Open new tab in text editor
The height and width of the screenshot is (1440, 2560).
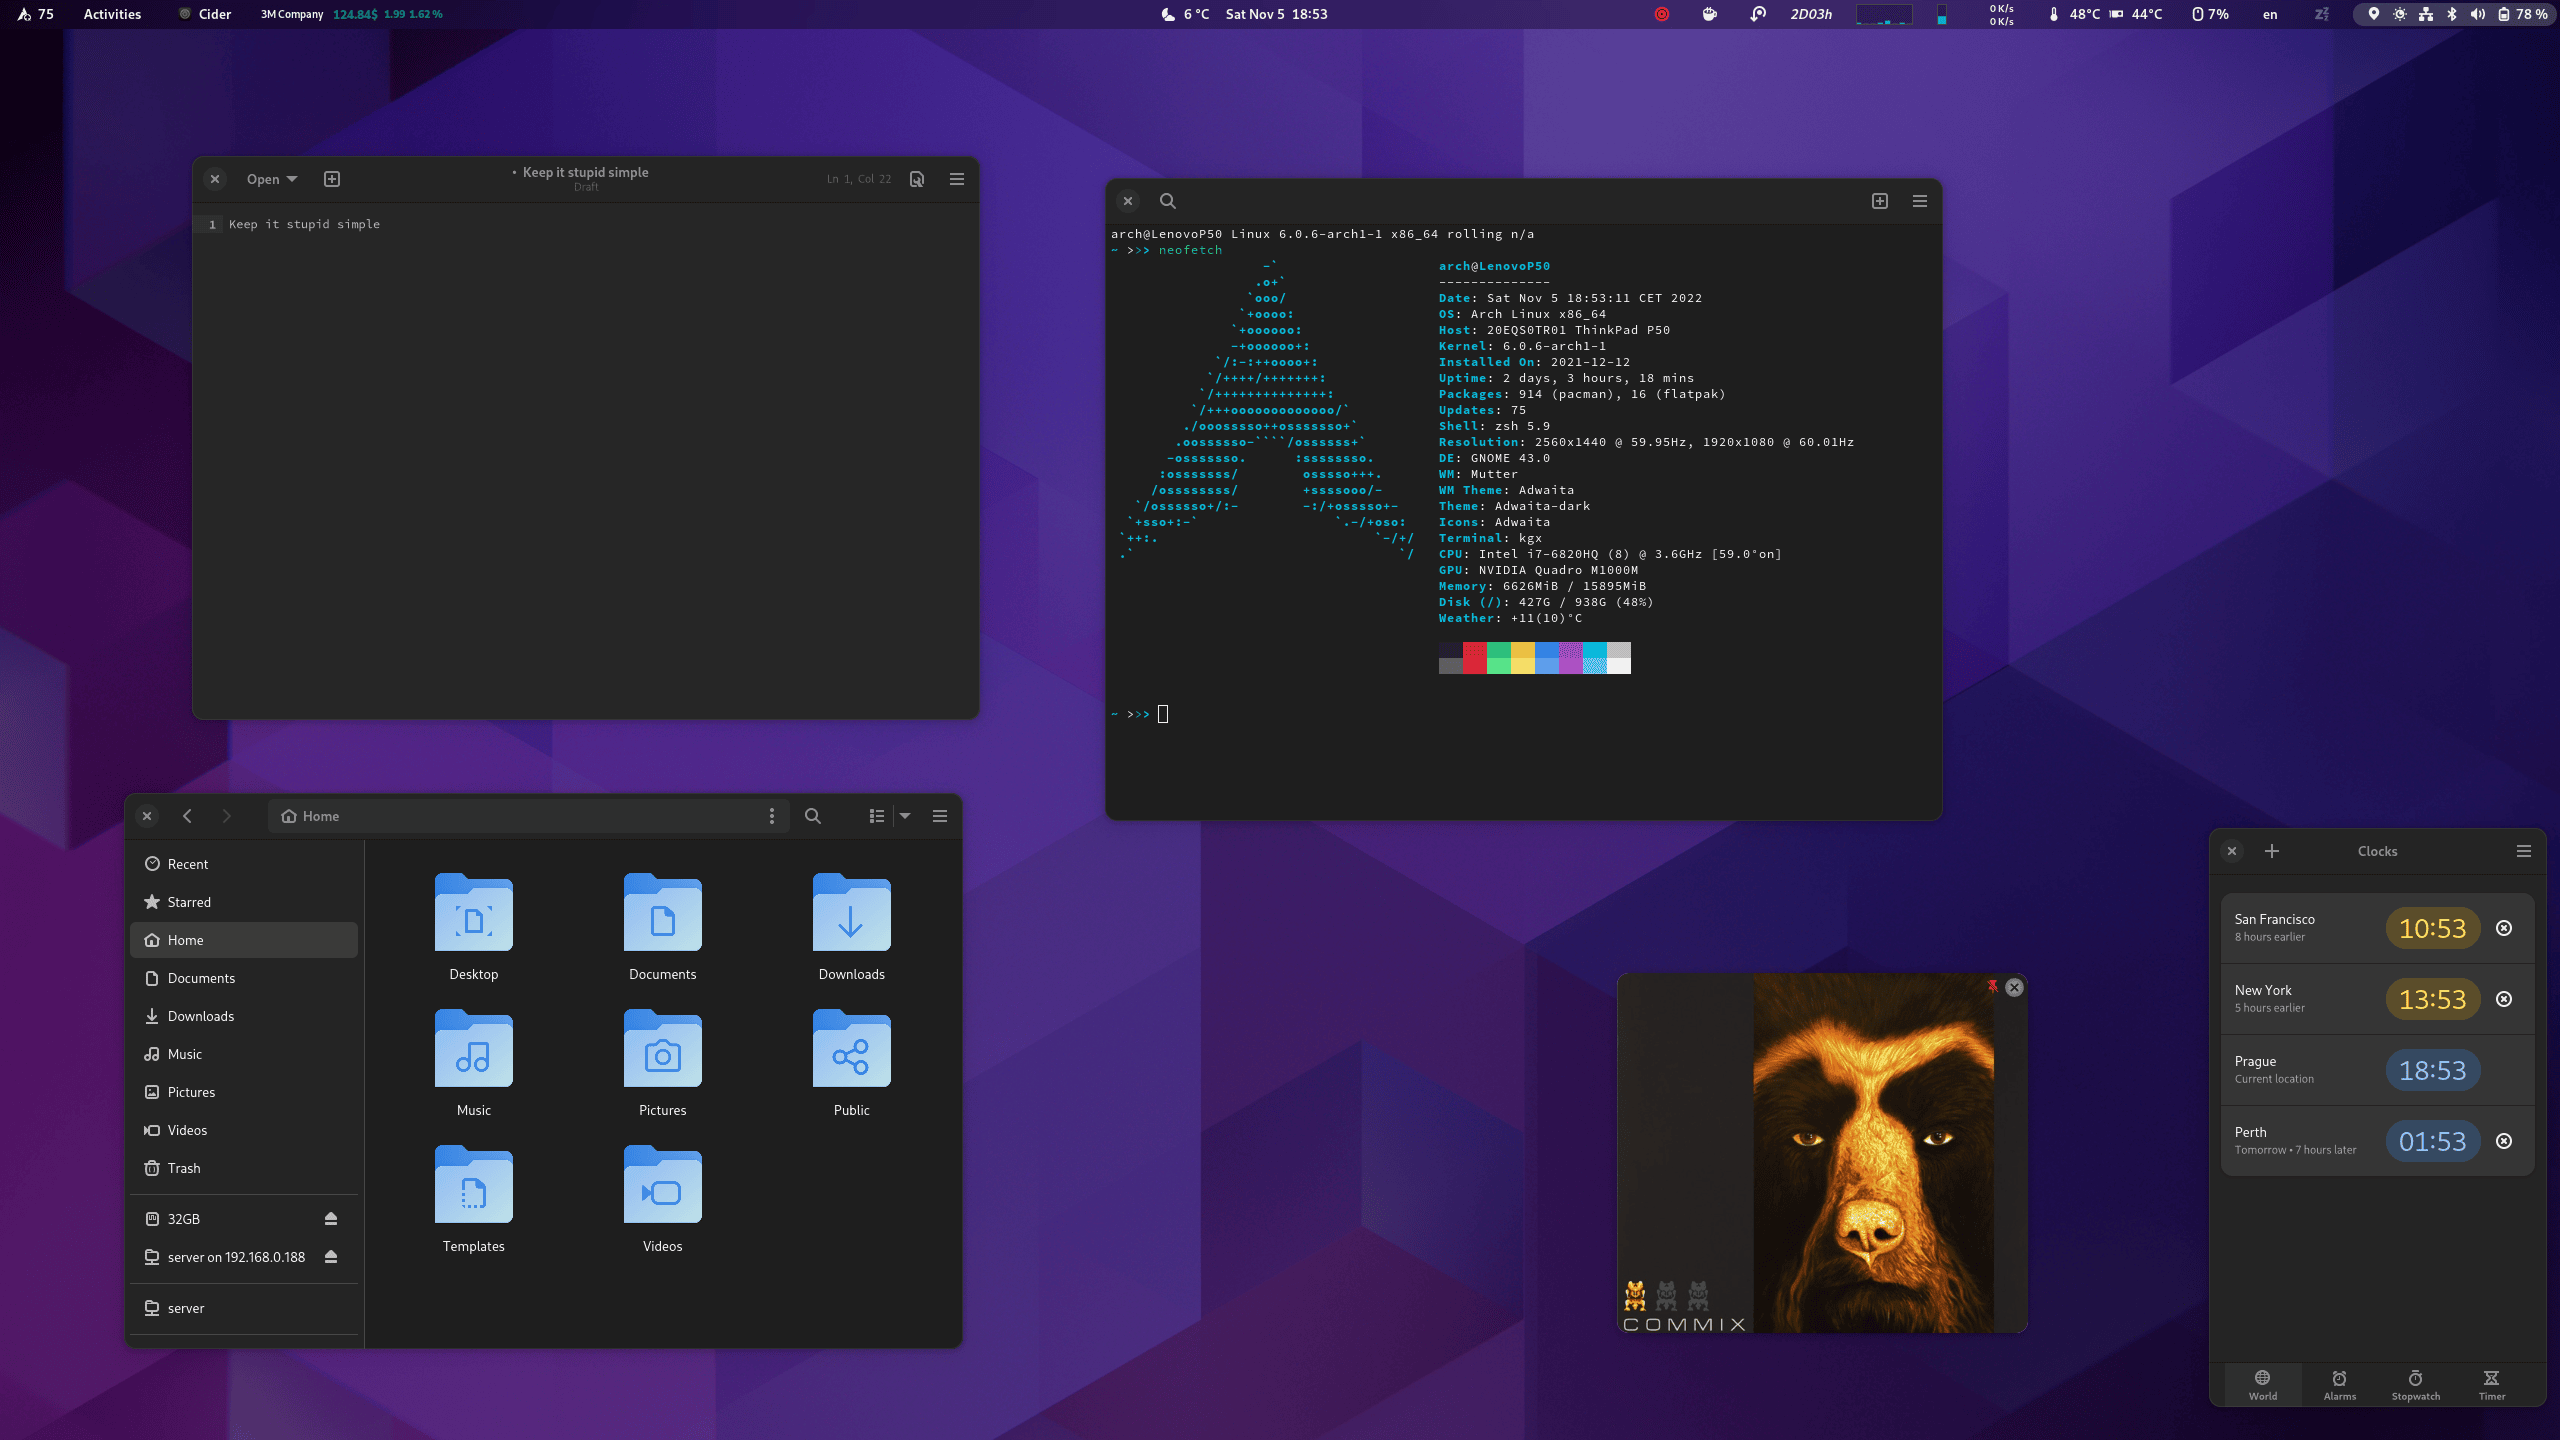point(332,179)
